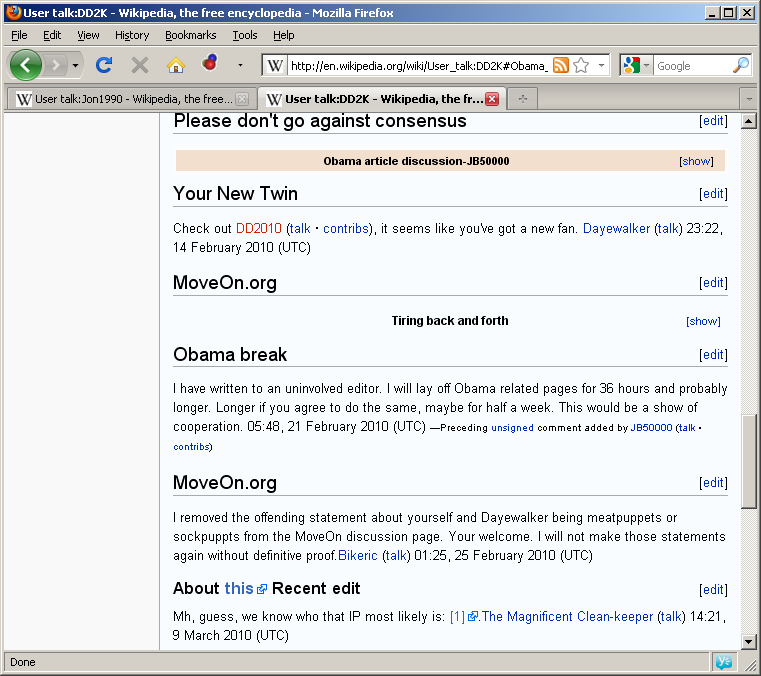Open the Help menu

point(283,35)
